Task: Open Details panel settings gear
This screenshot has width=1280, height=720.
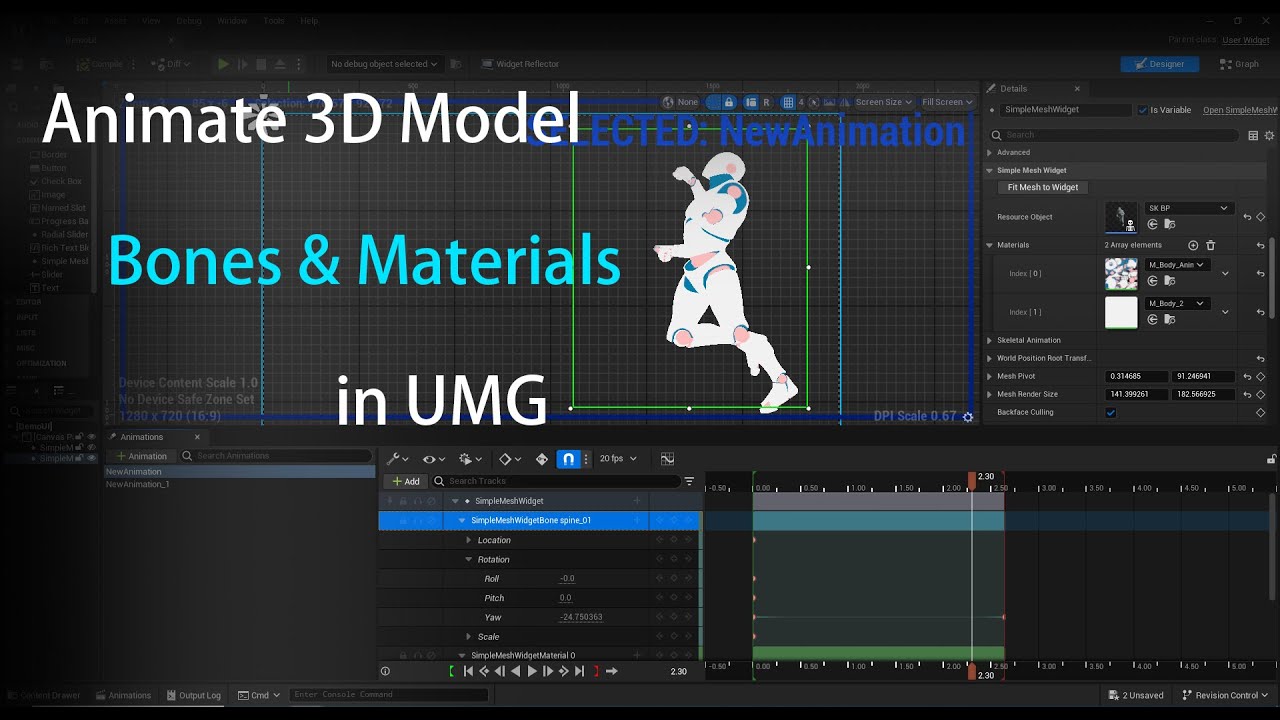Action: click(x=1270, y=135)
